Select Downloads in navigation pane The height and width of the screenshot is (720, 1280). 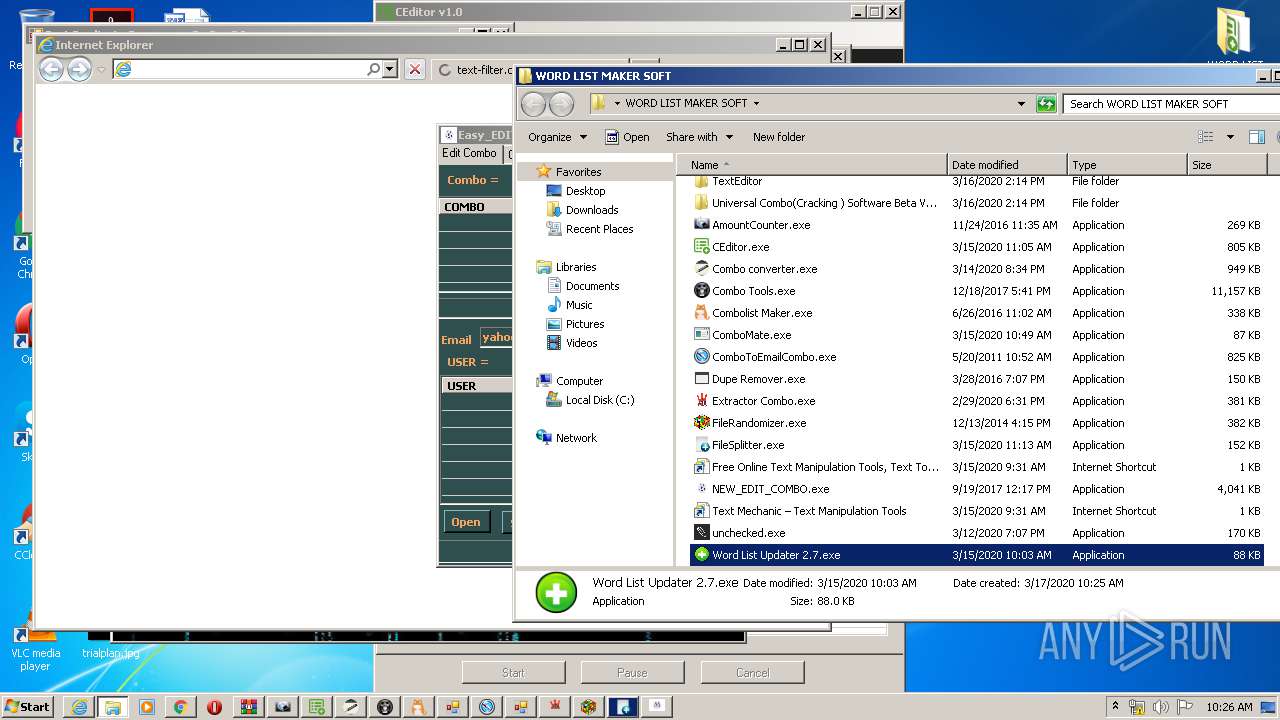tap(592, 210)
